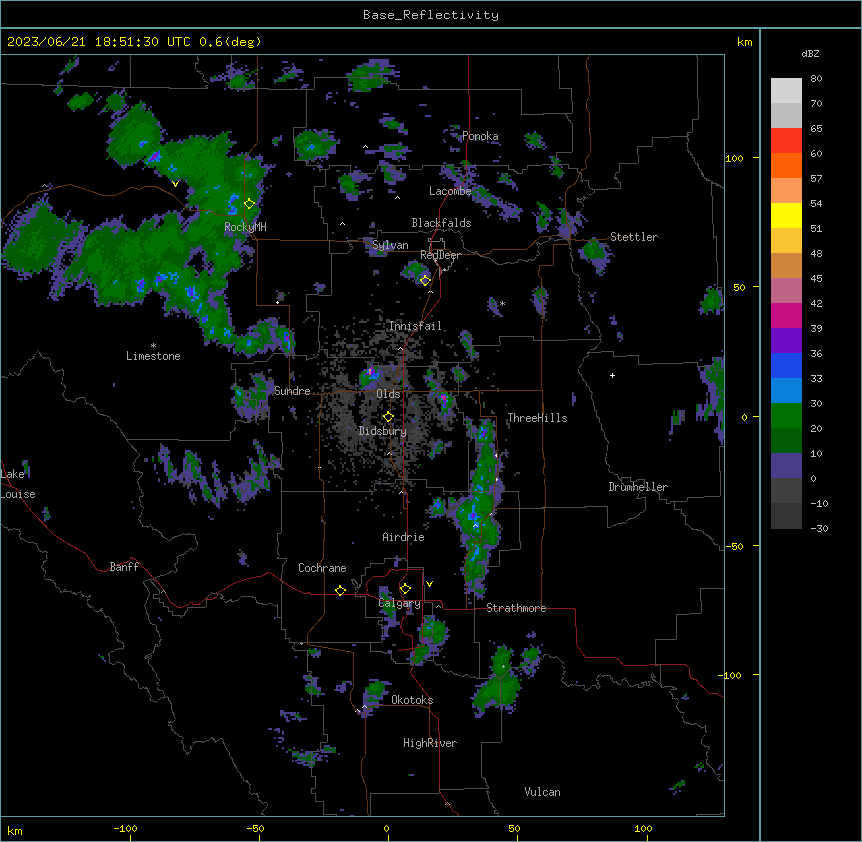Click the -100 tick label on bottom axis

125,828
